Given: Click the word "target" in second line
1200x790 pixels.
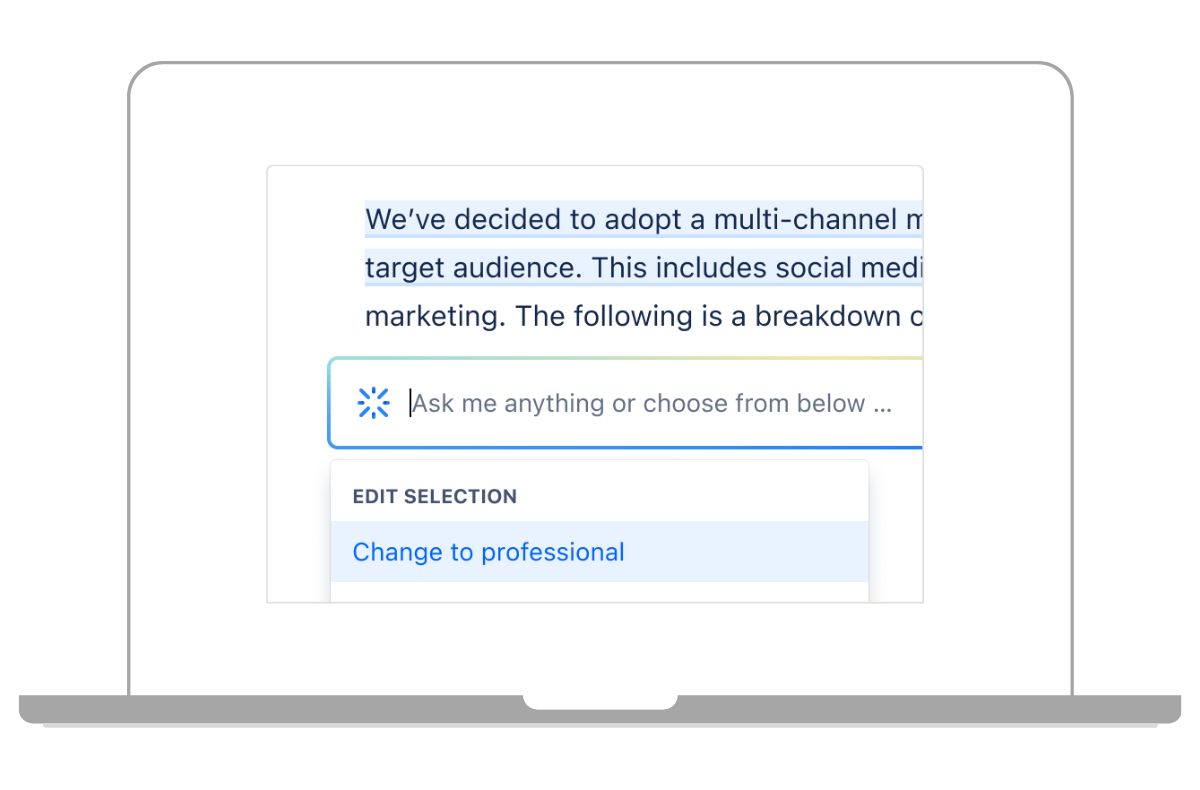Looking at the screenshot, I should (x=404, y=268).
